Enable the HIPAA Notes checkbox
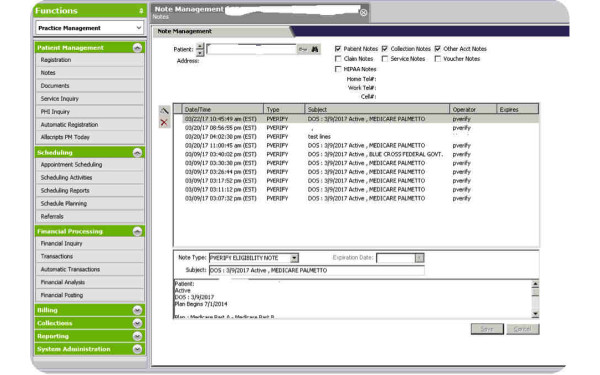Viewport: 600px width, 375px height. tap(338, 69)
